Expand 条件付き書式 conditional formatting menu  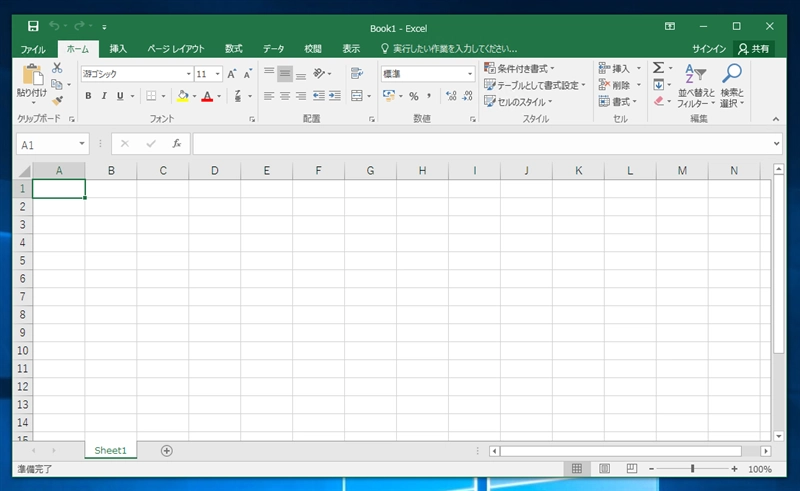coord(519,68)
